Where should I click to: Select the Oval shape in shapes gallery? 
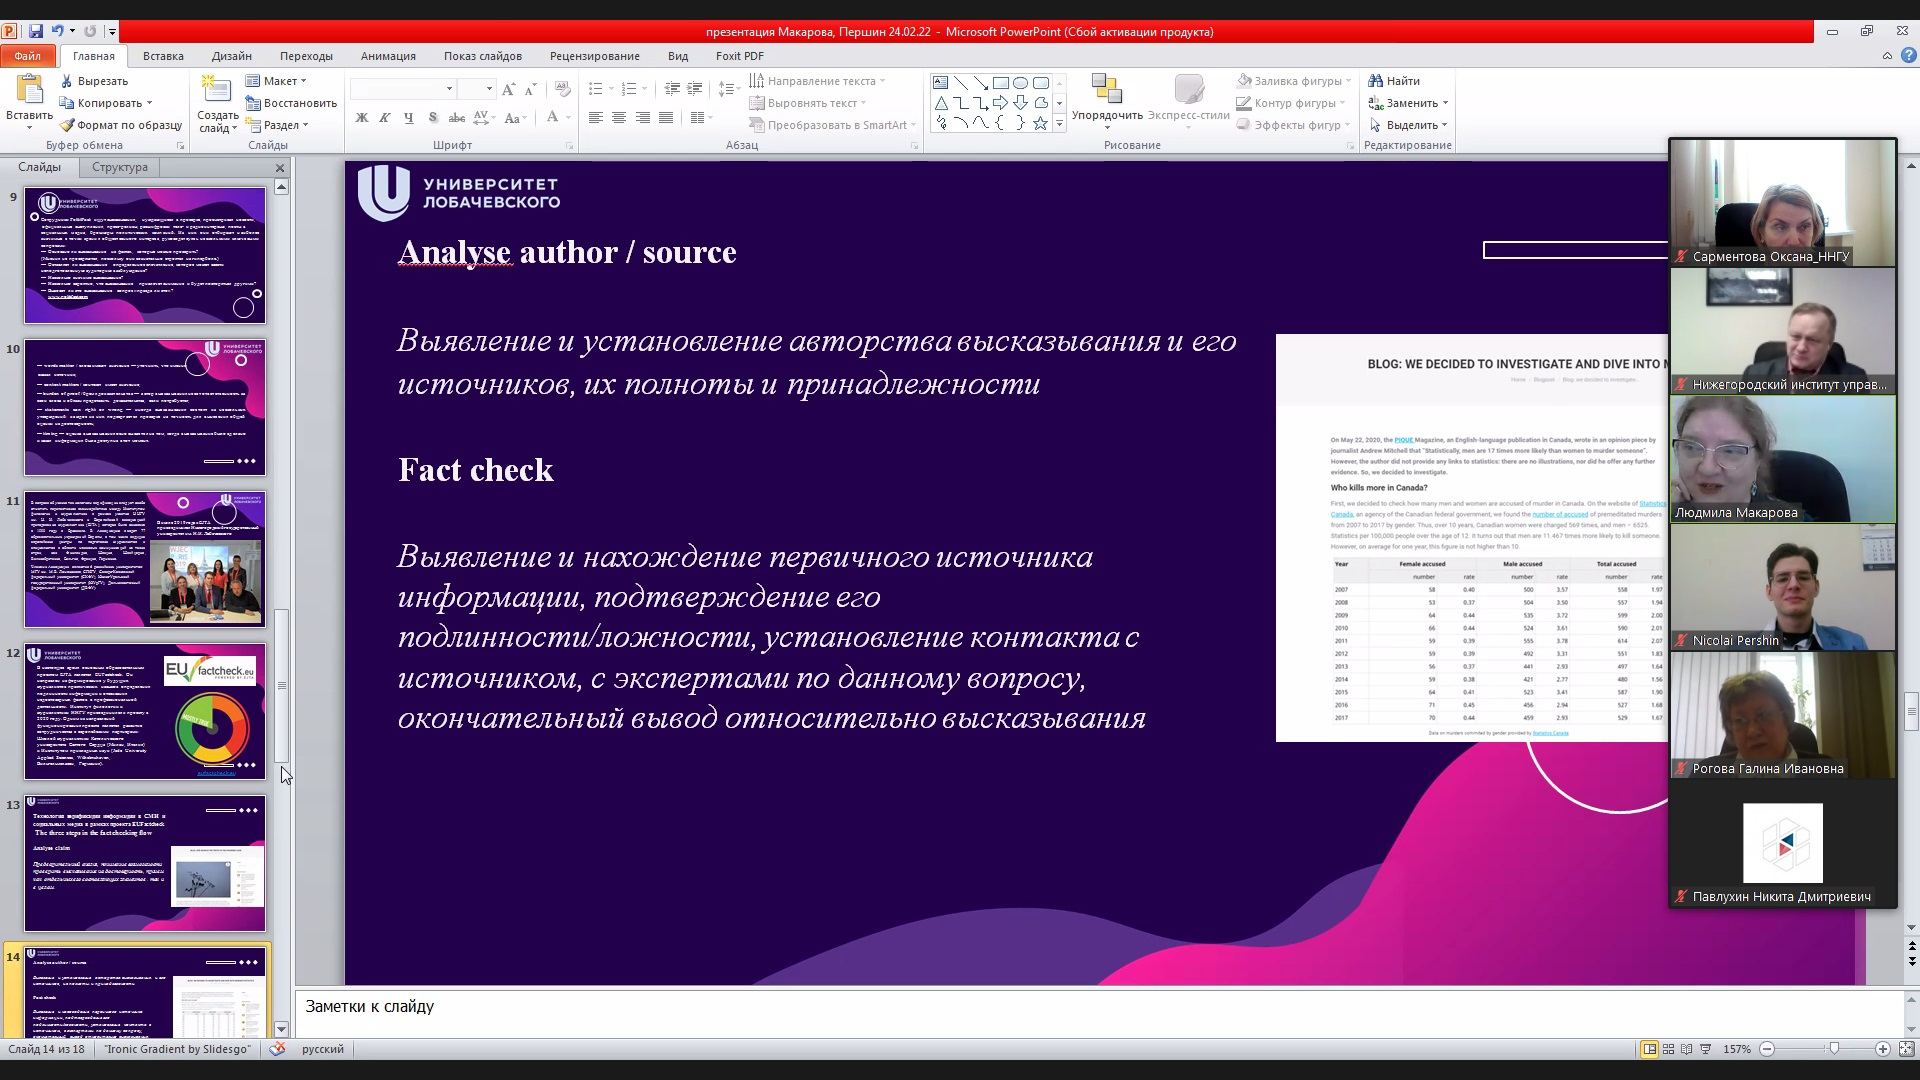tap(1021, 83)
